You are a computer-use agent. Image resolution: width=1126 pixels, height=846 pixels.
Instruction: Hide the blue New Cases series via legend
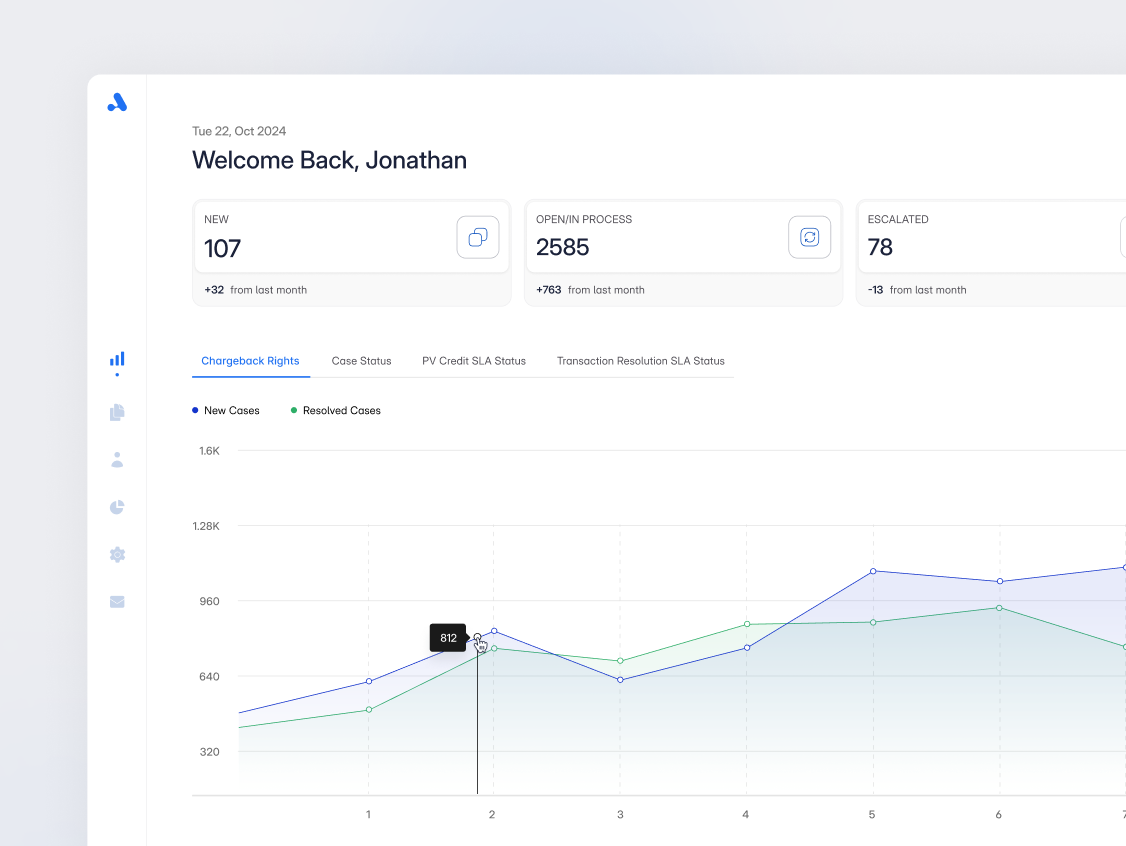[225, 410]
